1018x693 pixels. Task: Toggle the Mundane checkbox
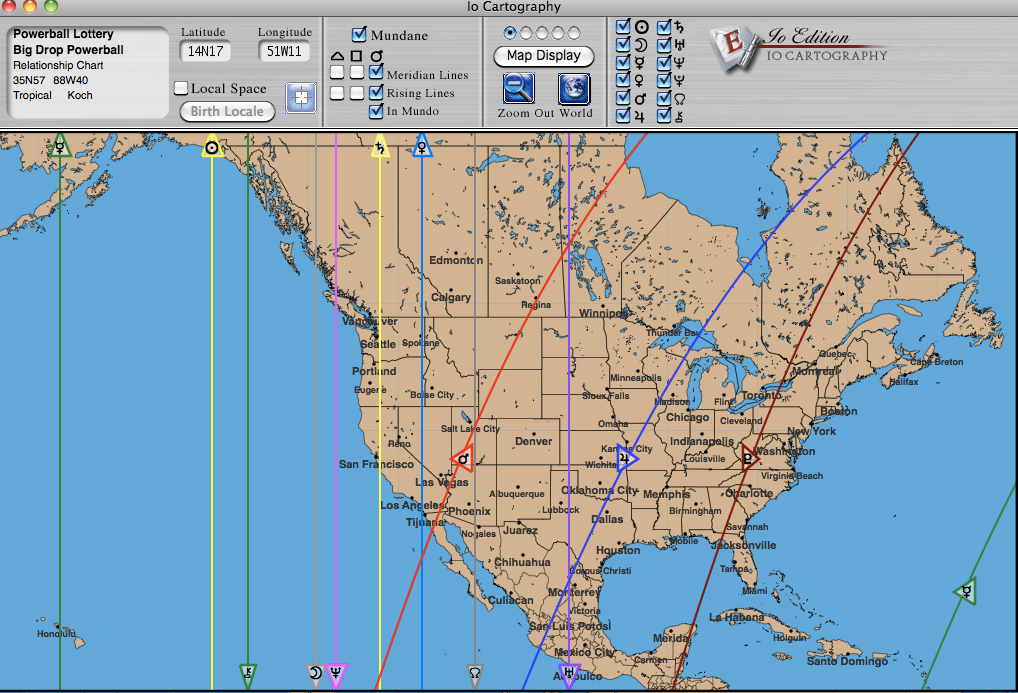[358, 34]
